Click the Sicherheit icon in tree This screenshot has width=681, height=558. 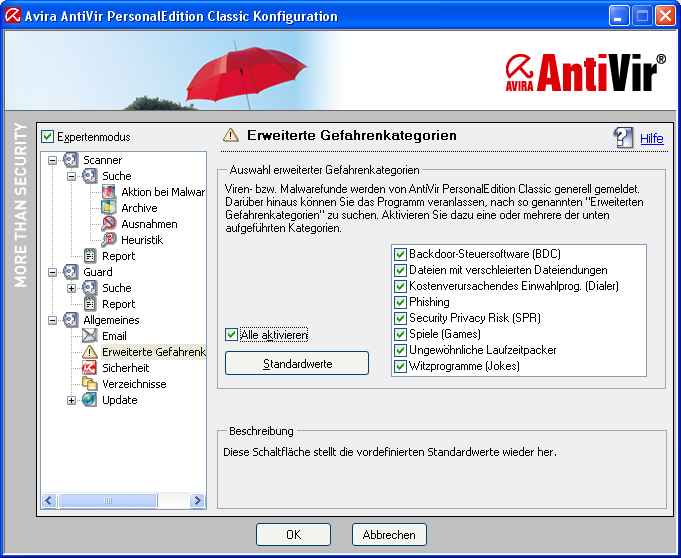(x=89, y=368)
